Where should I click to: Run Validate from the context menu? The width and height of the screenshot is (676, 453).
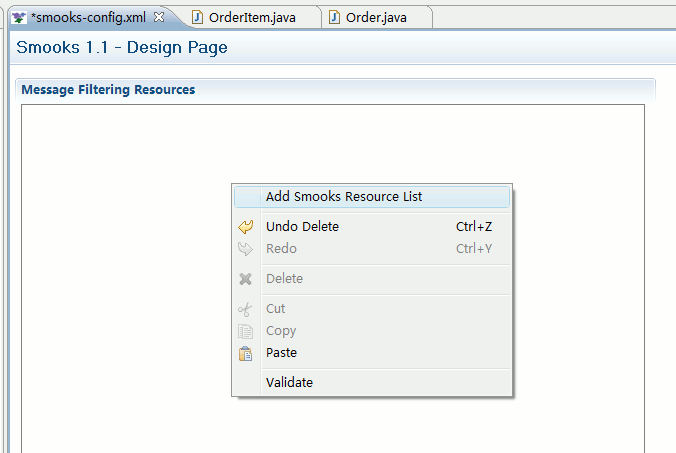pos(372,382)
